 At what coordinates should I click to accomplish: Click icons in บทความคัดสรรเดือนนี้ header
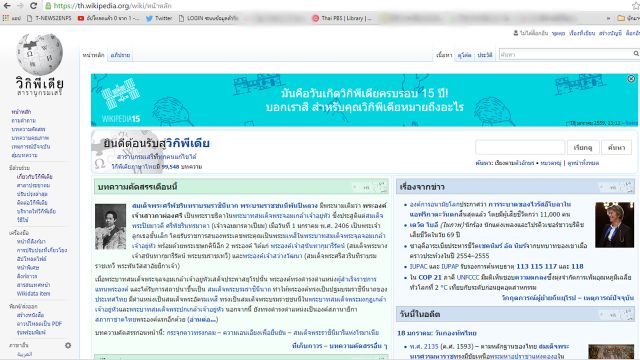(x=370, y=187)
